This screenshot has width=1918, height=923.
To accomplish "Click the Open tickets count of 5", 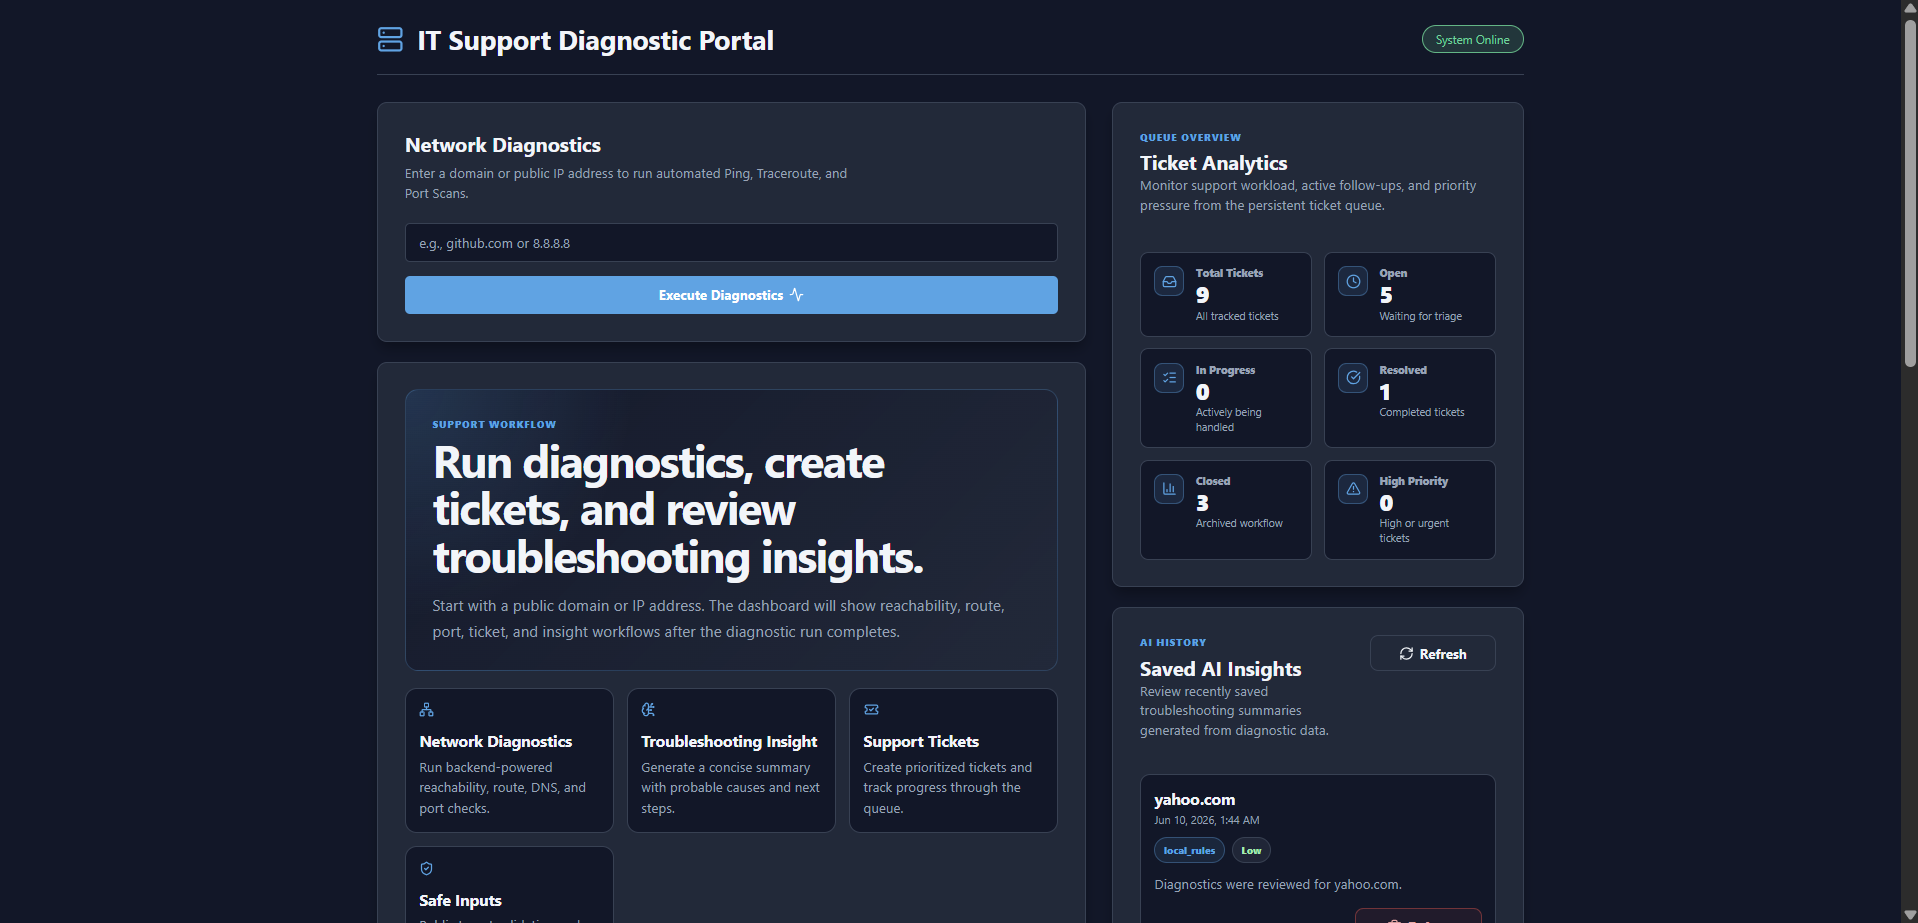I will pos(1386,295).
